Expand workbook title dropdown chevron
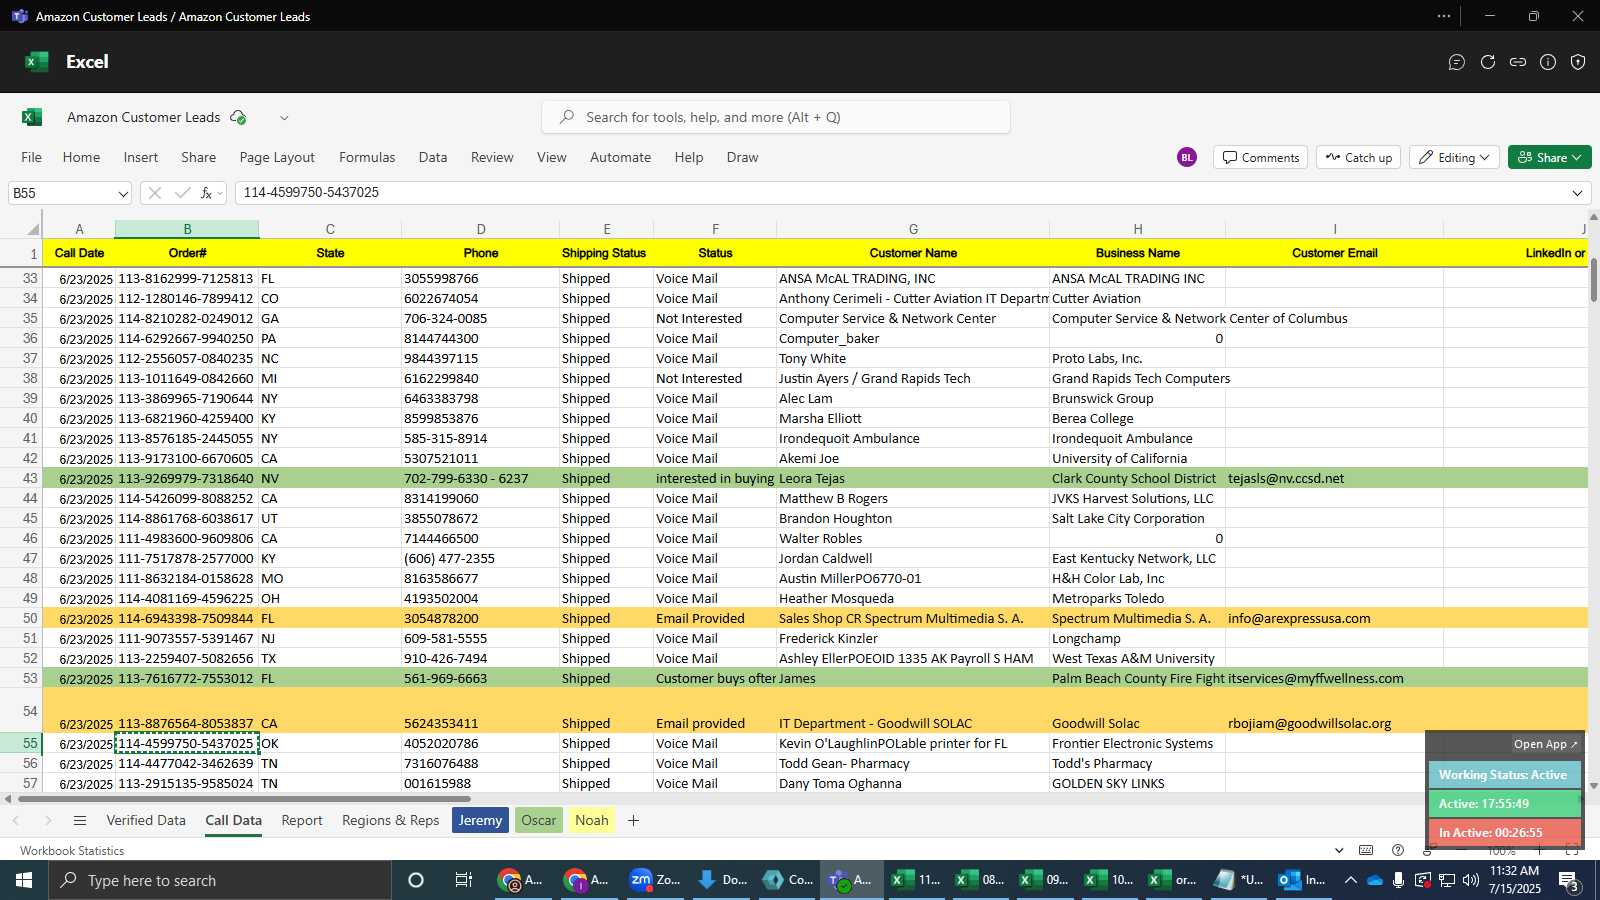This screenshot has height=900, width=1600. pos(284,118)
